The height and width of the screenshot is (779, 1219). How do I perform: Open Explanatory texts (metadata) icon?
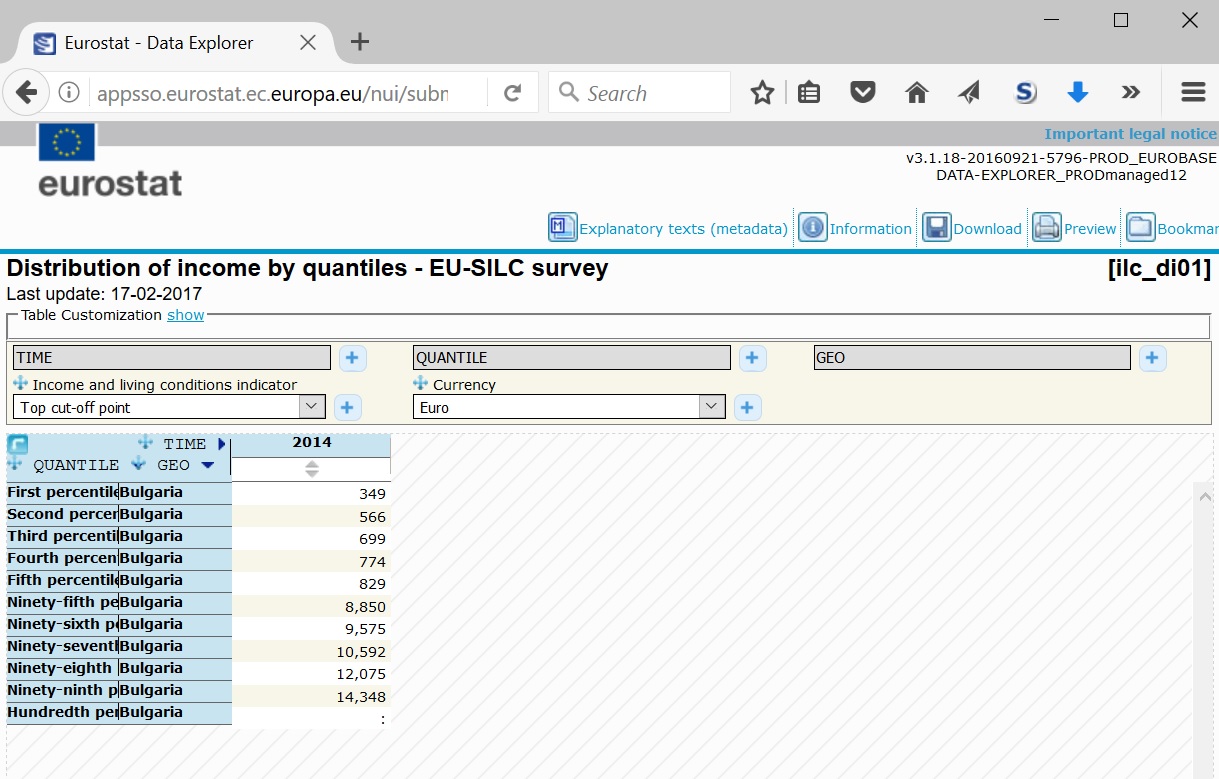563,227
